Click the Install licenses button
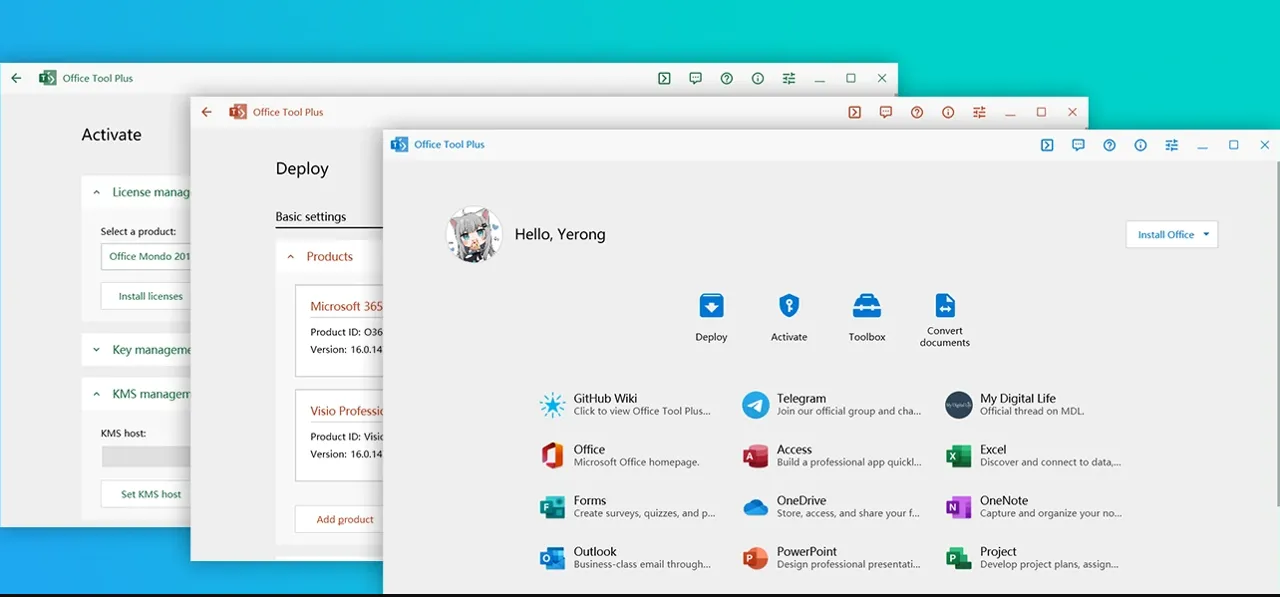The height and width of the screenshot is (597, 1280). coord(146,296)
